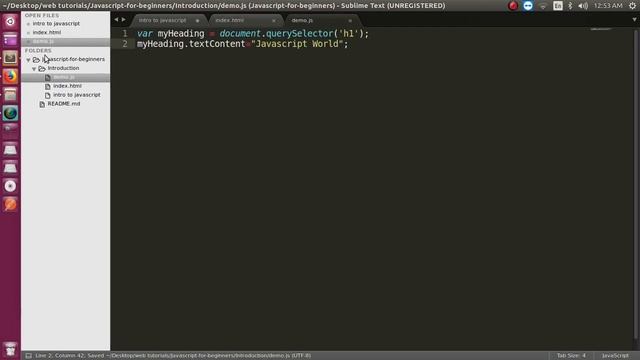Click the minimap at the editor's right
This screenshot has width=640, height=360.
(600, 29)
